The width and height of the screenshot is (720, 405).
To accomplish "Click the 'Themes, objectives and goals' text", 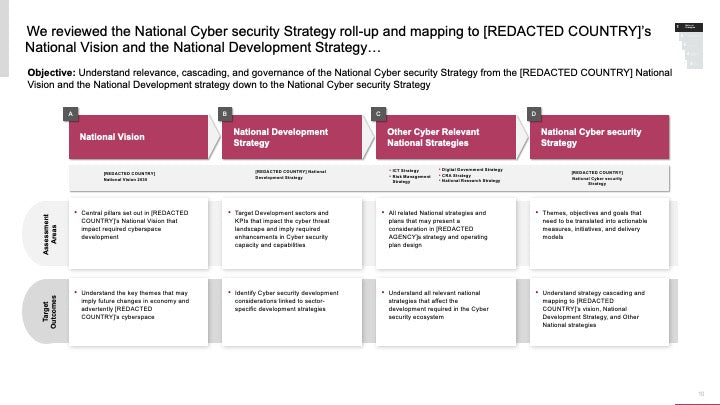I will coord(594,225).
